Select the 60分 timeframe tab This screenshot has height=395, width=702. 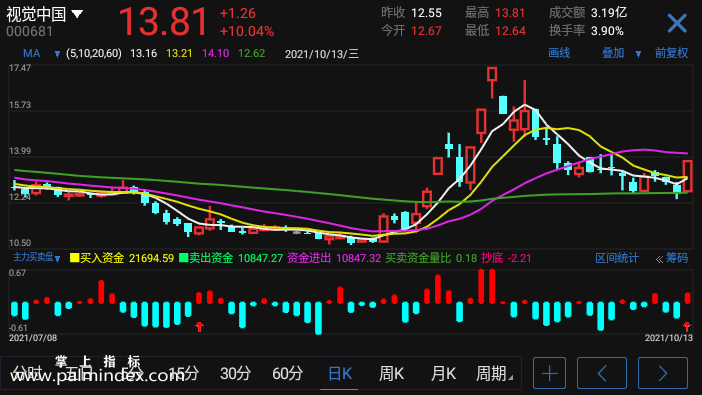pyautogui.click(x=287, y=373)
